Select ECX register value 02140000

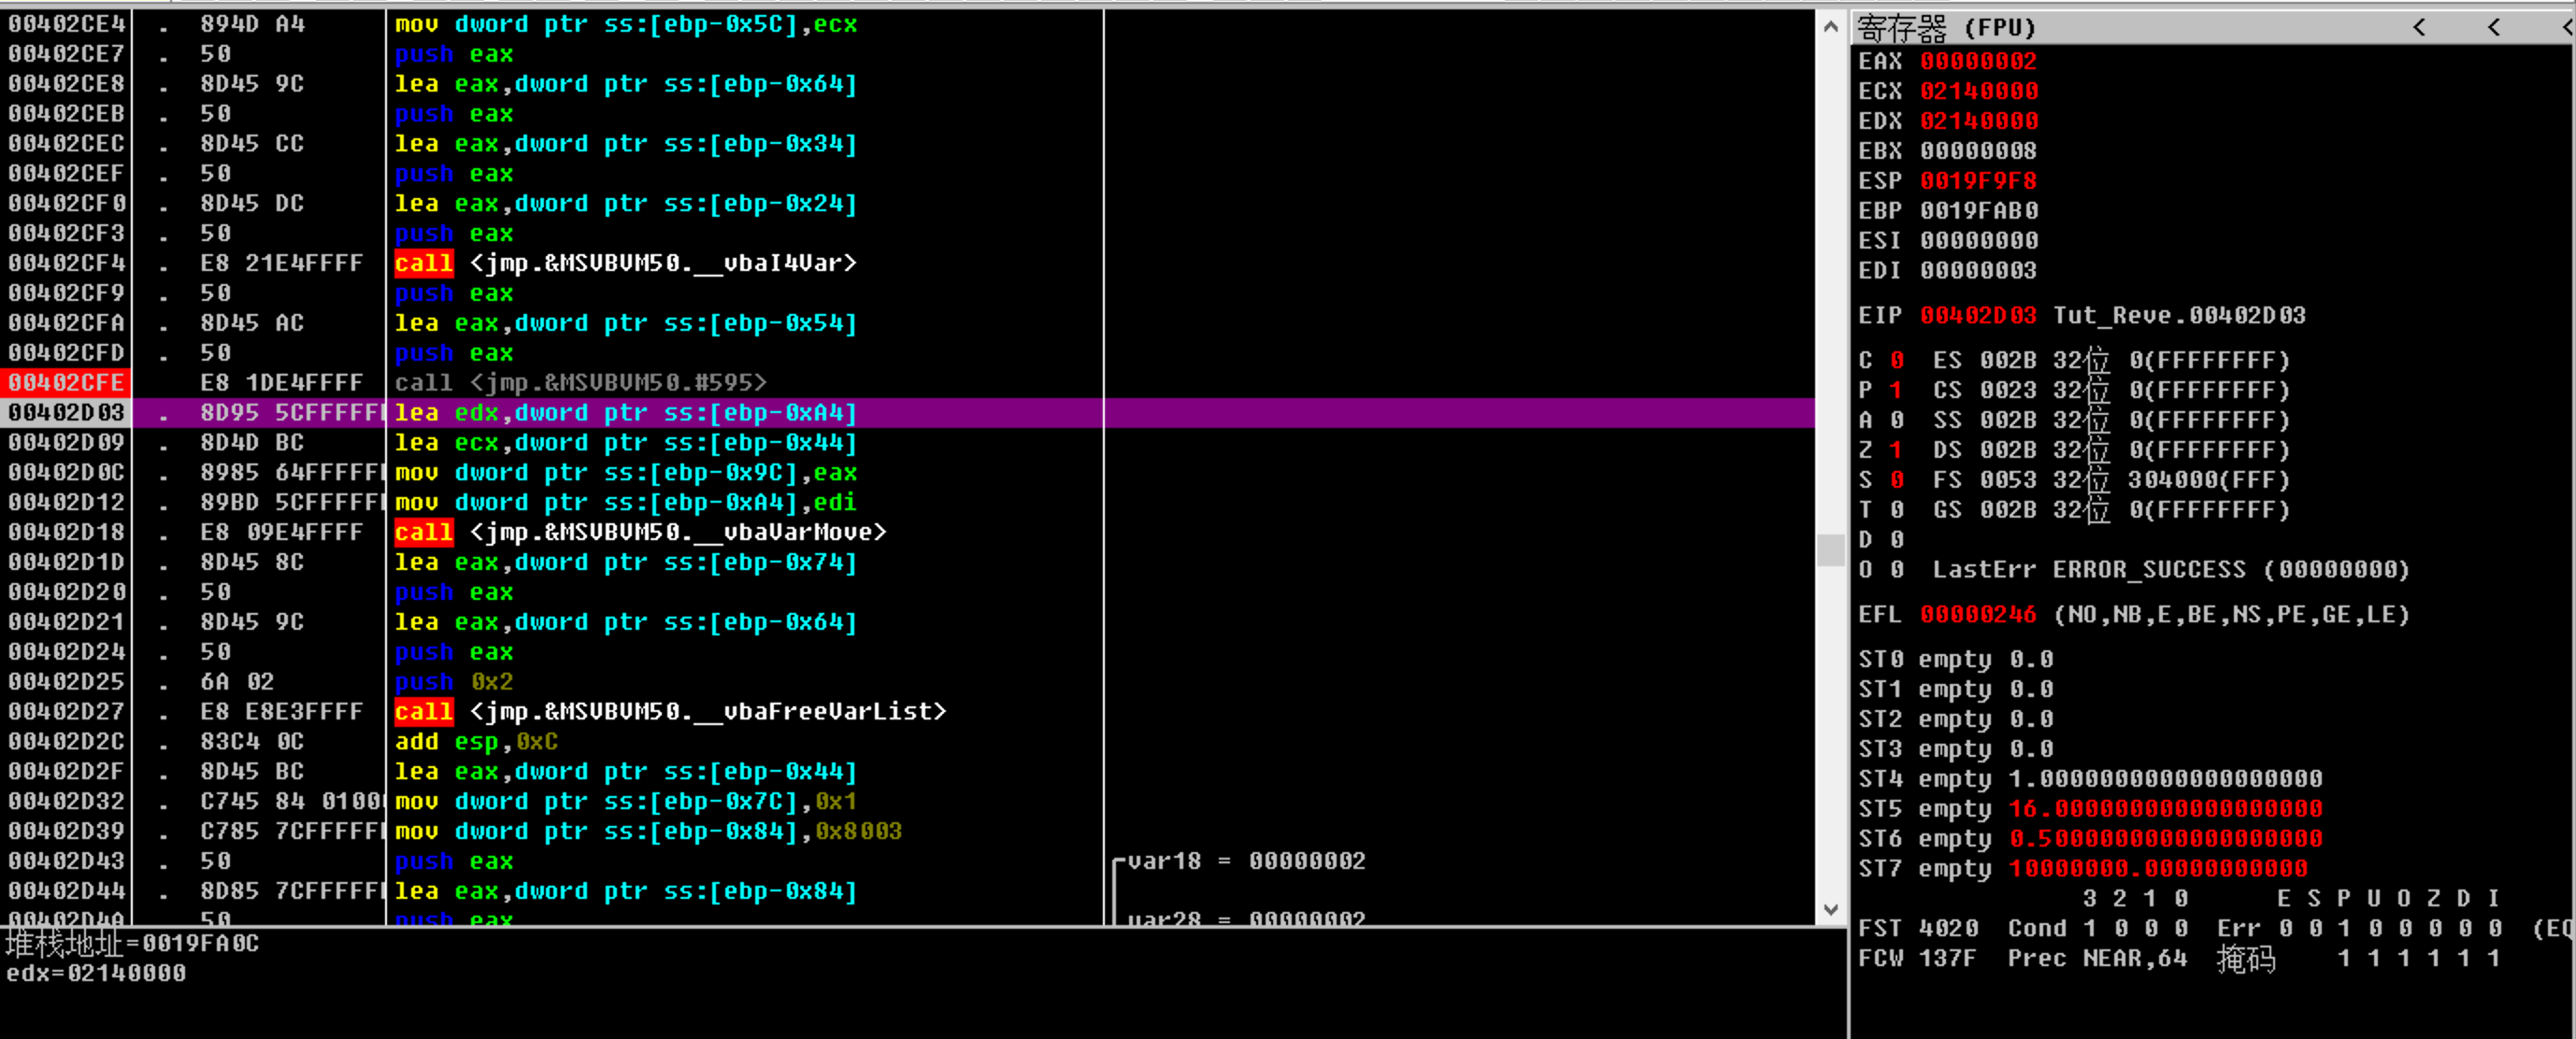pyautogui.click(x=1978, y=91)
